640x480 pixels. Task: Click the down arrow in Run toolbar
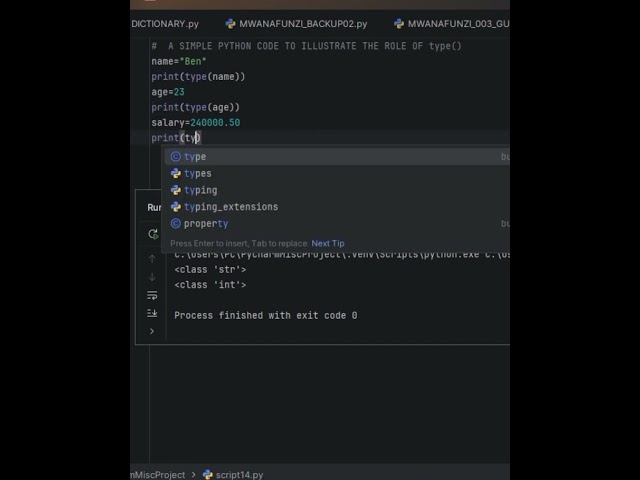(x=152, y=277)
